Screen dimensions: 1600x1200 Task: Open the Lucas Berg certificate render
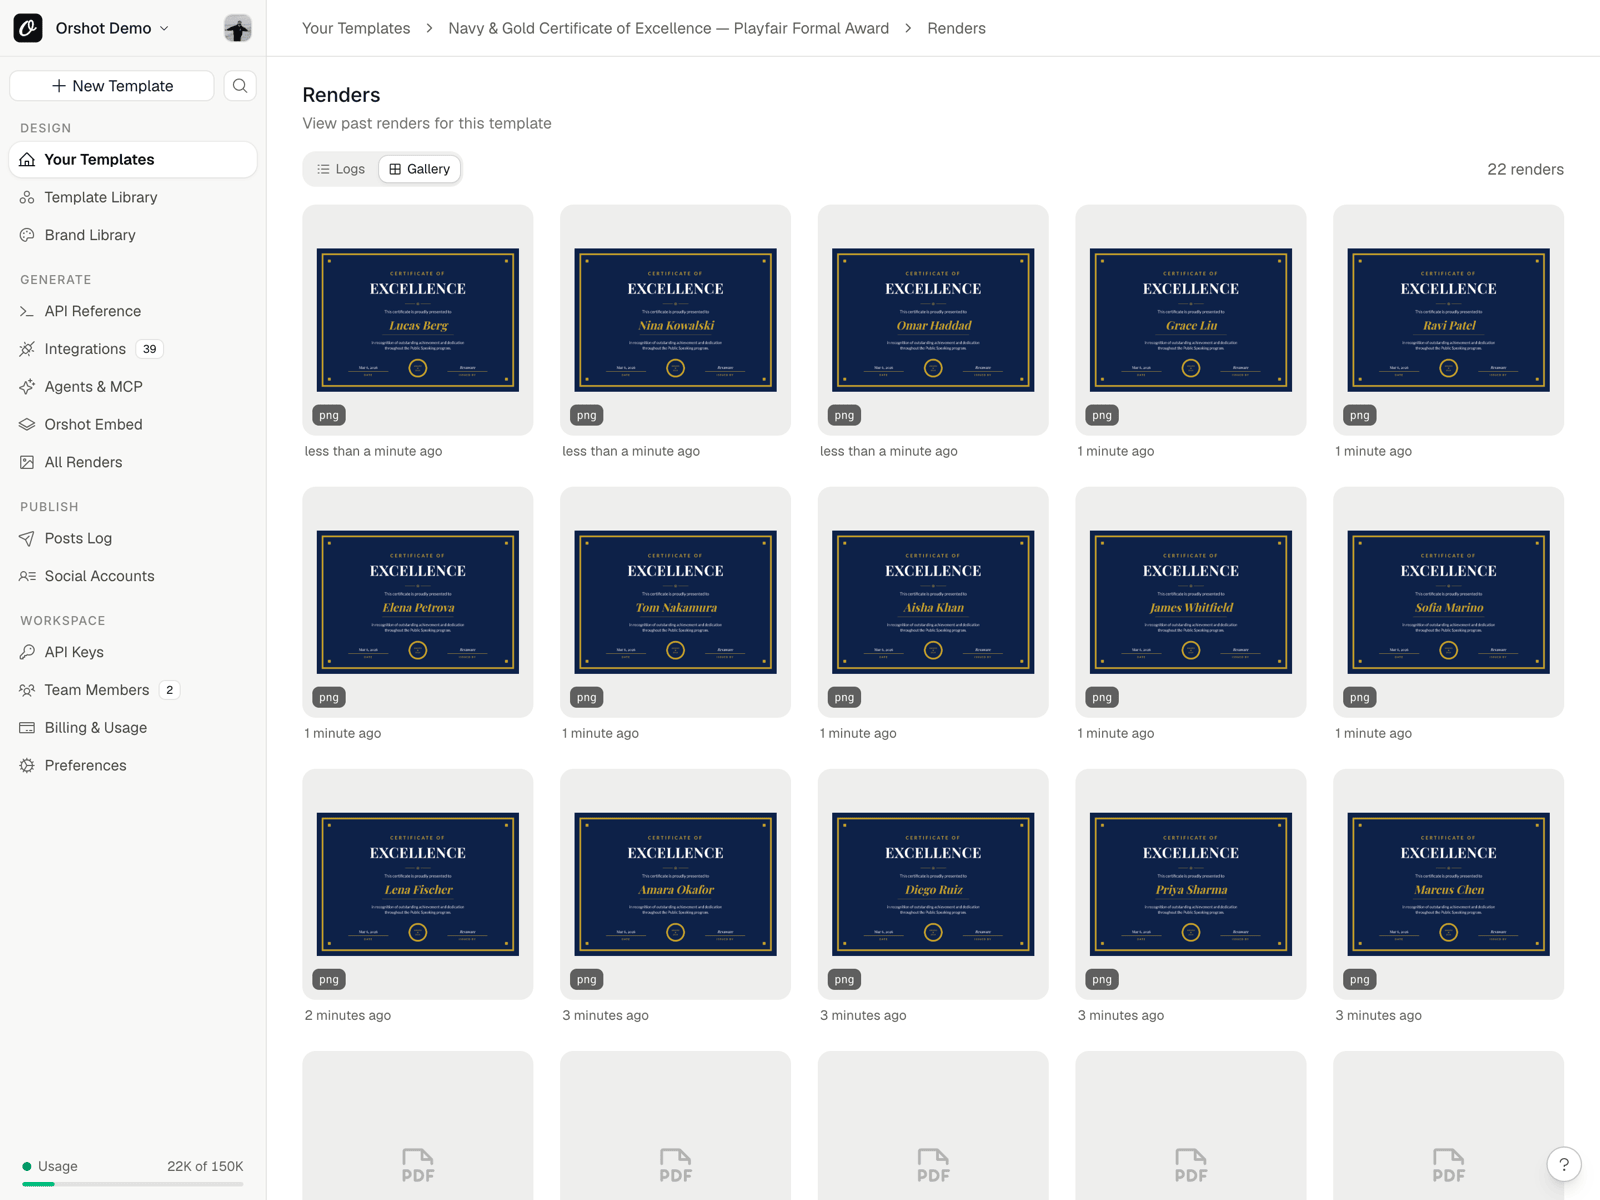point(418,320)
